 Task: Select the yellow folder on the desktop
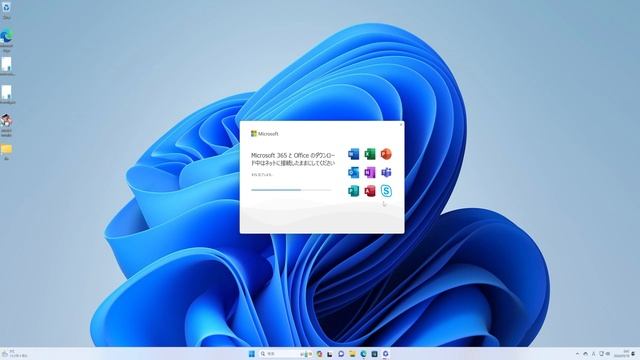pyautogui.click(x=7, y=151)
